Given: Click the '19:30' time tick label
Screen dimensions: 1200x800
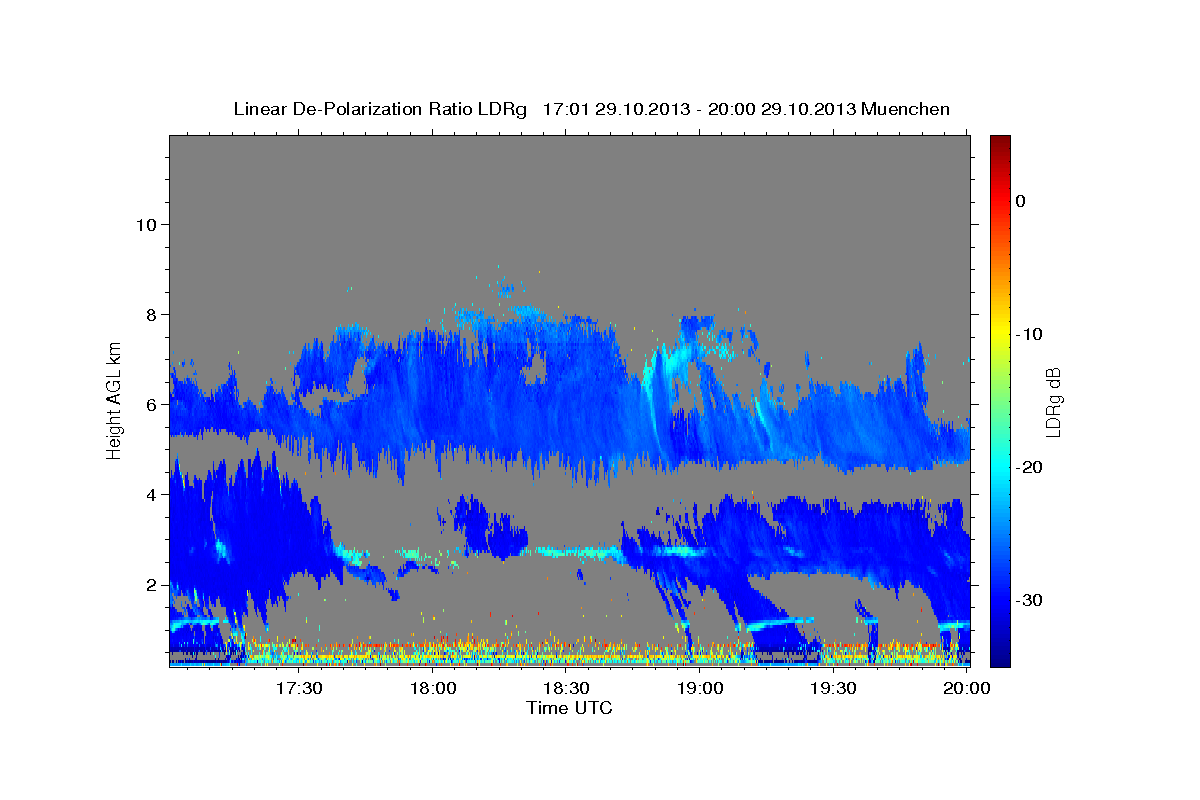Looking at the screenshot, I should point(833,688).
